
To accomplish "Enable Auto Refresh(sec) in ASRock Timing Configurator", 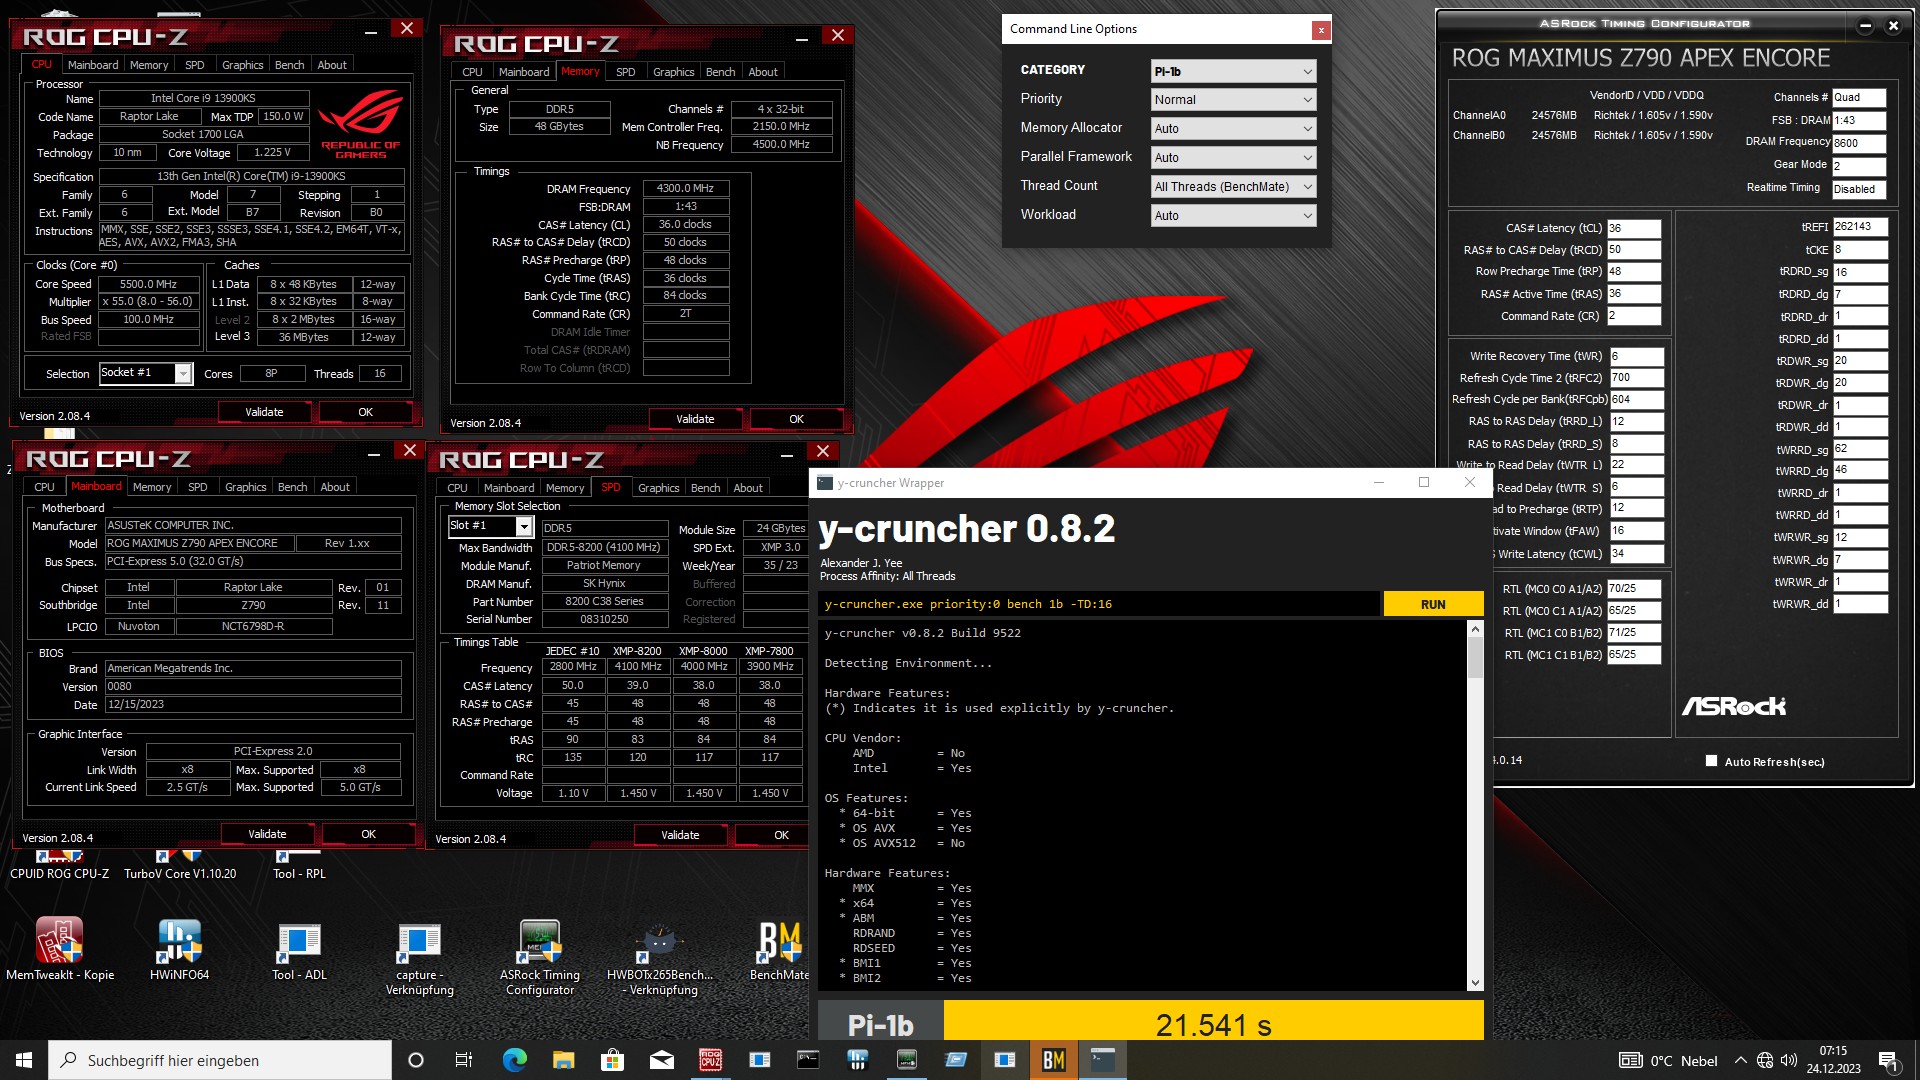I will pos(1711,761).
